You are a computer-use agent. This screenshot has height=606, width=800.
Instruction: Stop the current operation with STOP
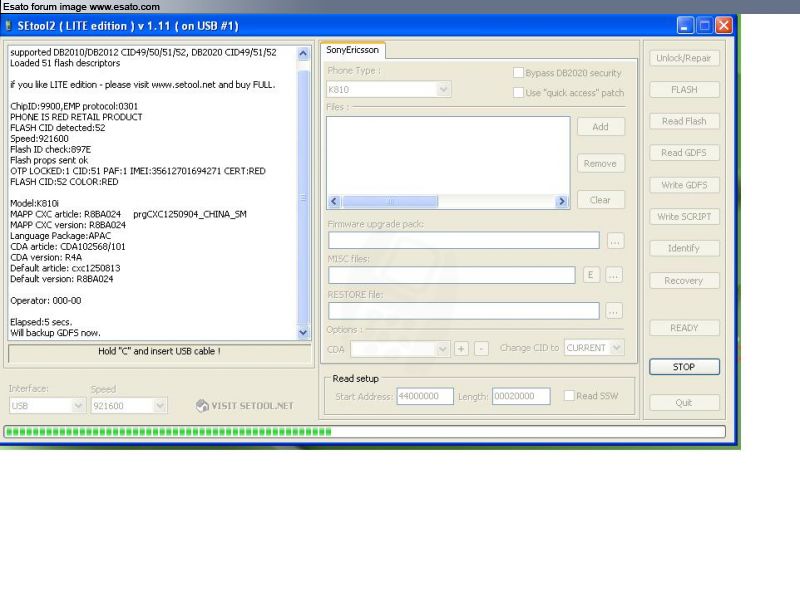[684, 367]
